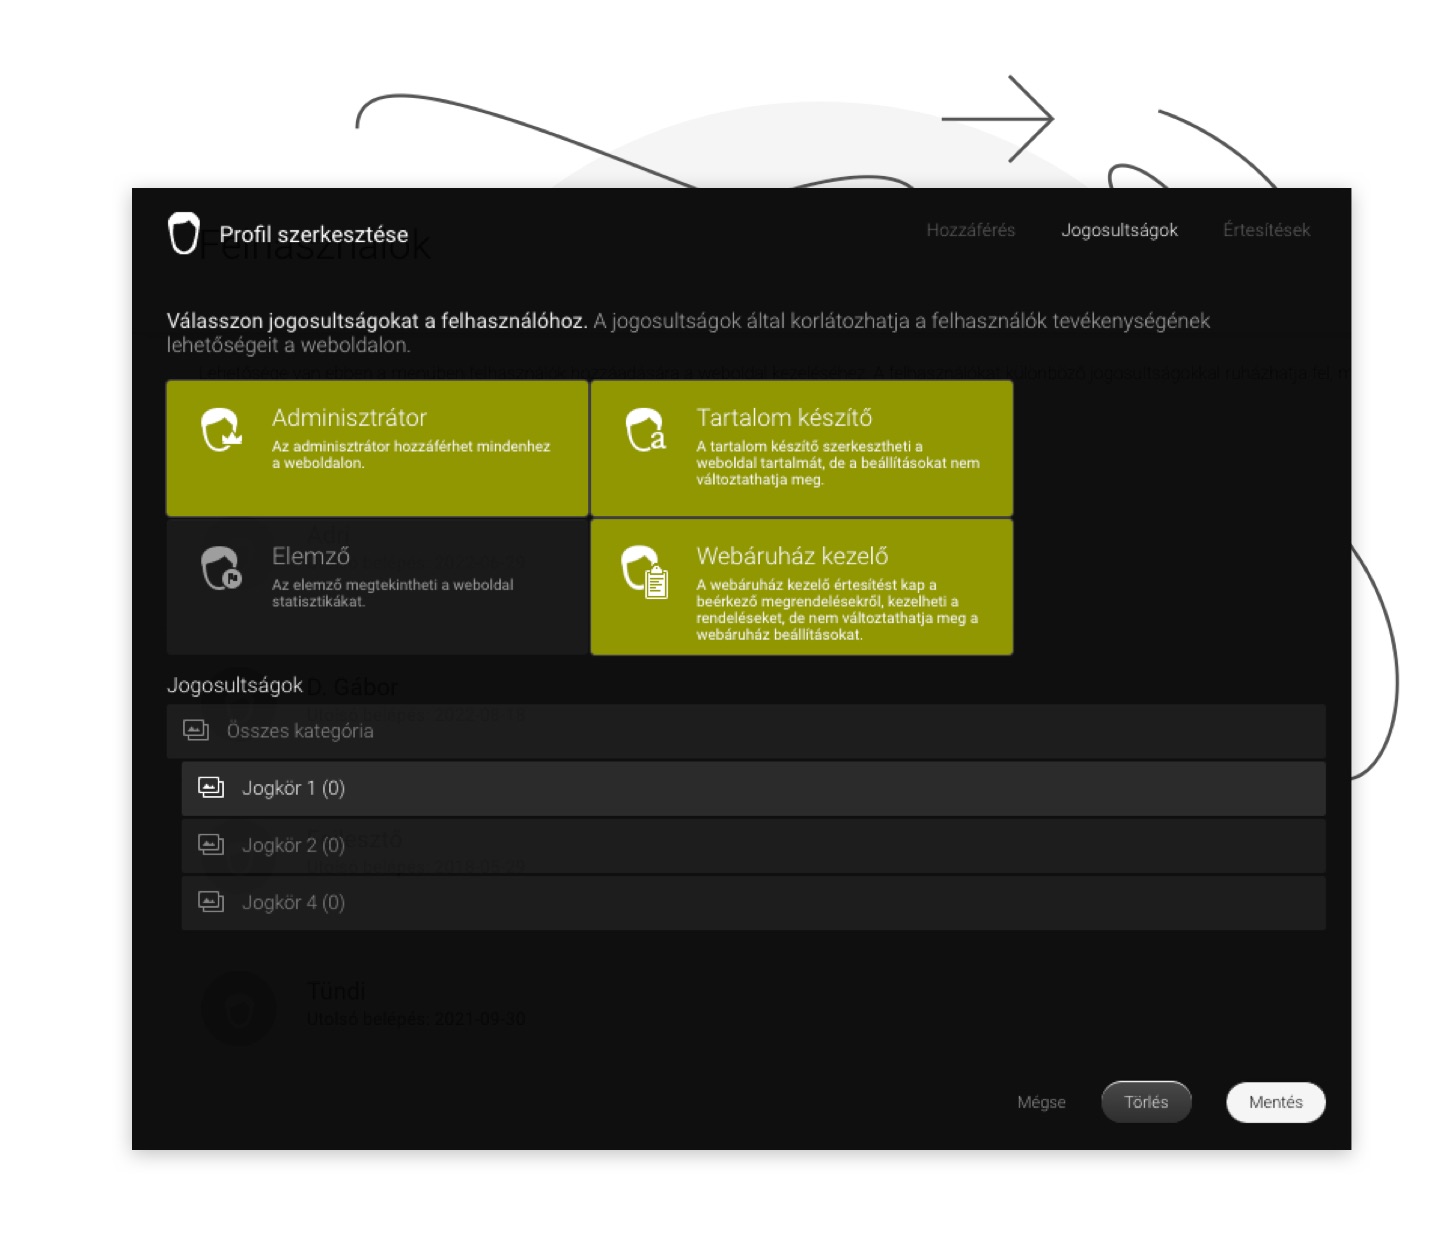Switch to the Hozzáférés tab
1442x1256 pixels.
coord(970,230)
